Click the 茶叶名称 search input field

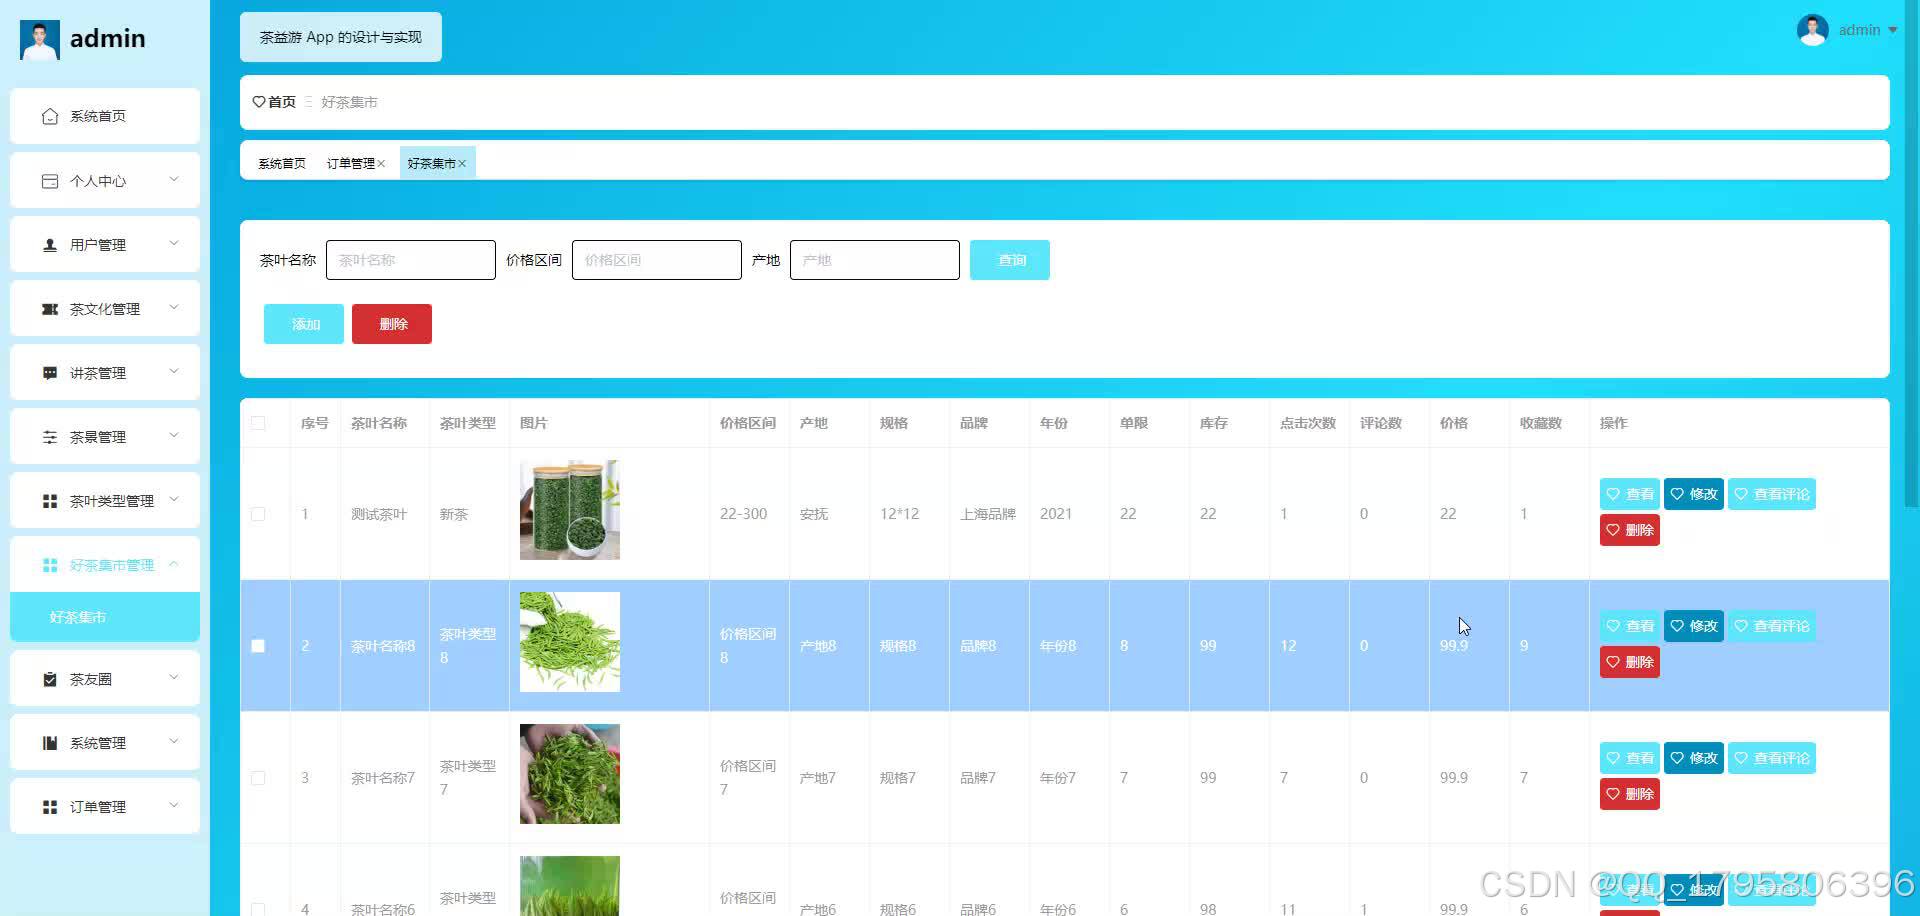tap(411, 260)
